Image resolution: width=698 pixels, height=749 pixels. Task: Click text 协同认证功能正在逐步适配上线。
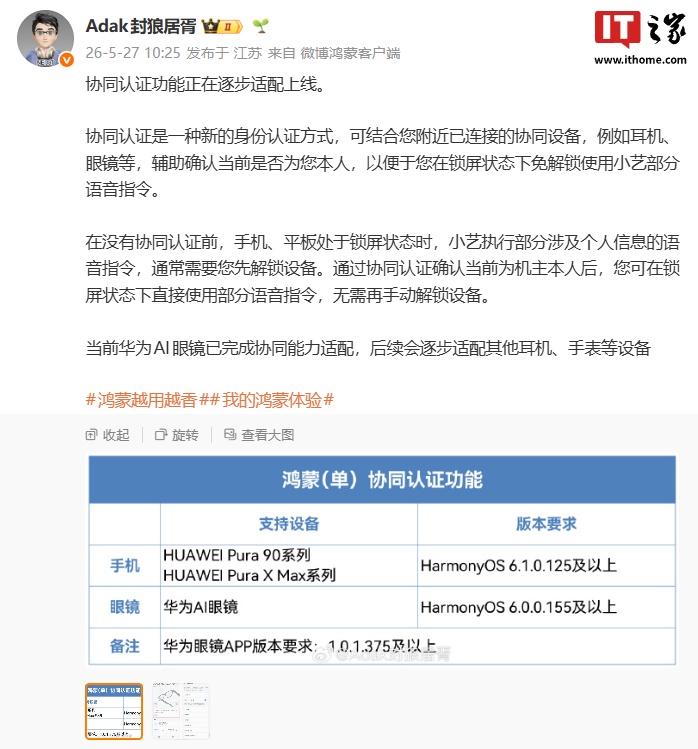[205, 84]
